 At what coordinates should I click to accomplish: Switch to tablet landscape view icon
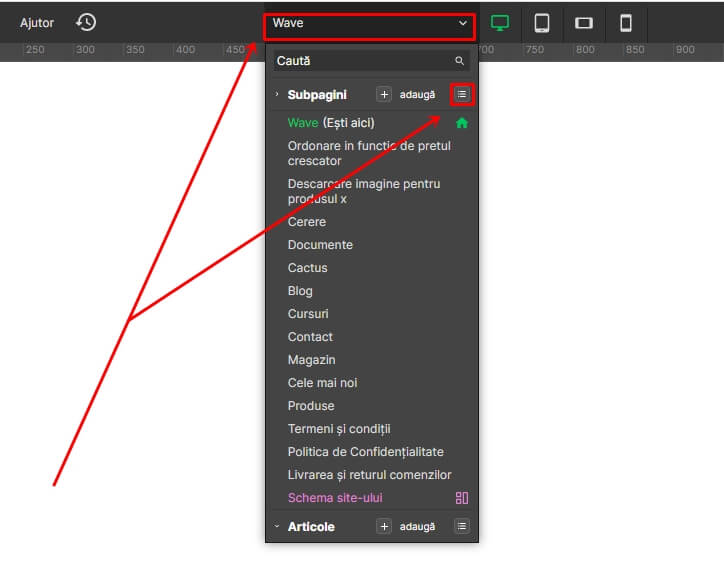coord(584,22)
